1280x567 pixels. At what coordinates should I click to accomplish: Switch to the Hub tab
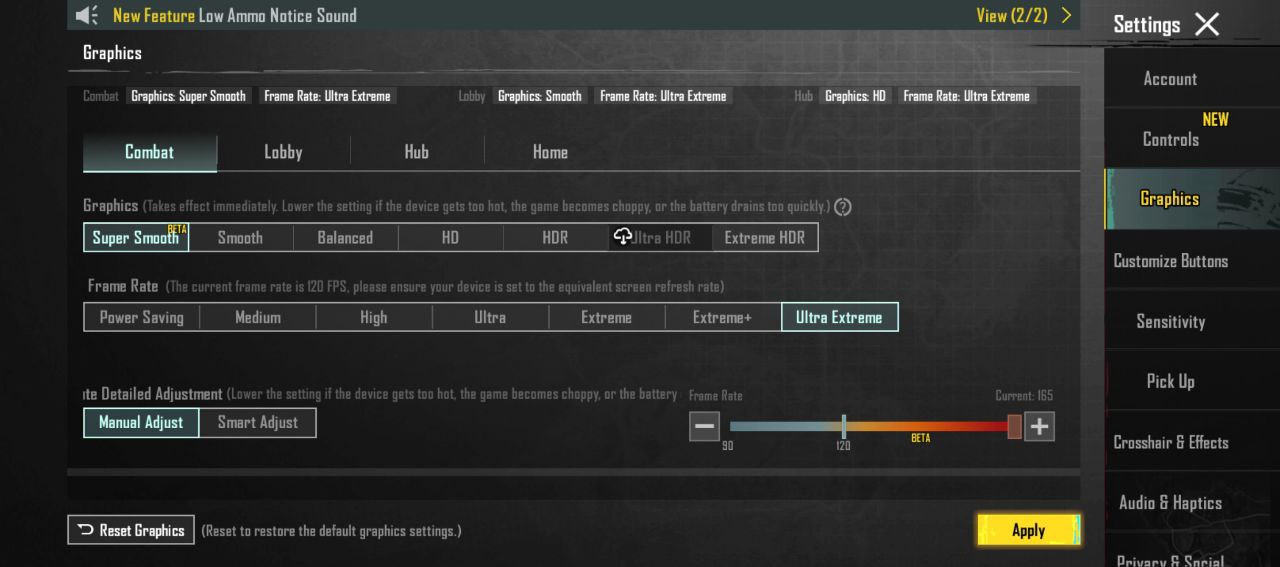[x=417, y=152]
